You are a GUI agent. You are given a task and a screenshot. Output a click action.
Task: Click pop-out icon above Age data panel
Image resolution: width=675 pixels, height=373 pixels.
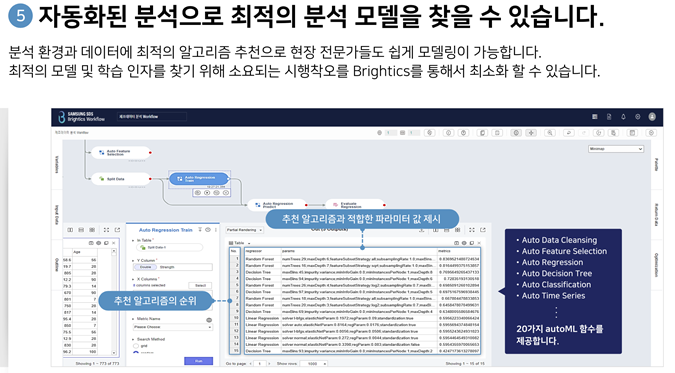[x=117, y=230]
